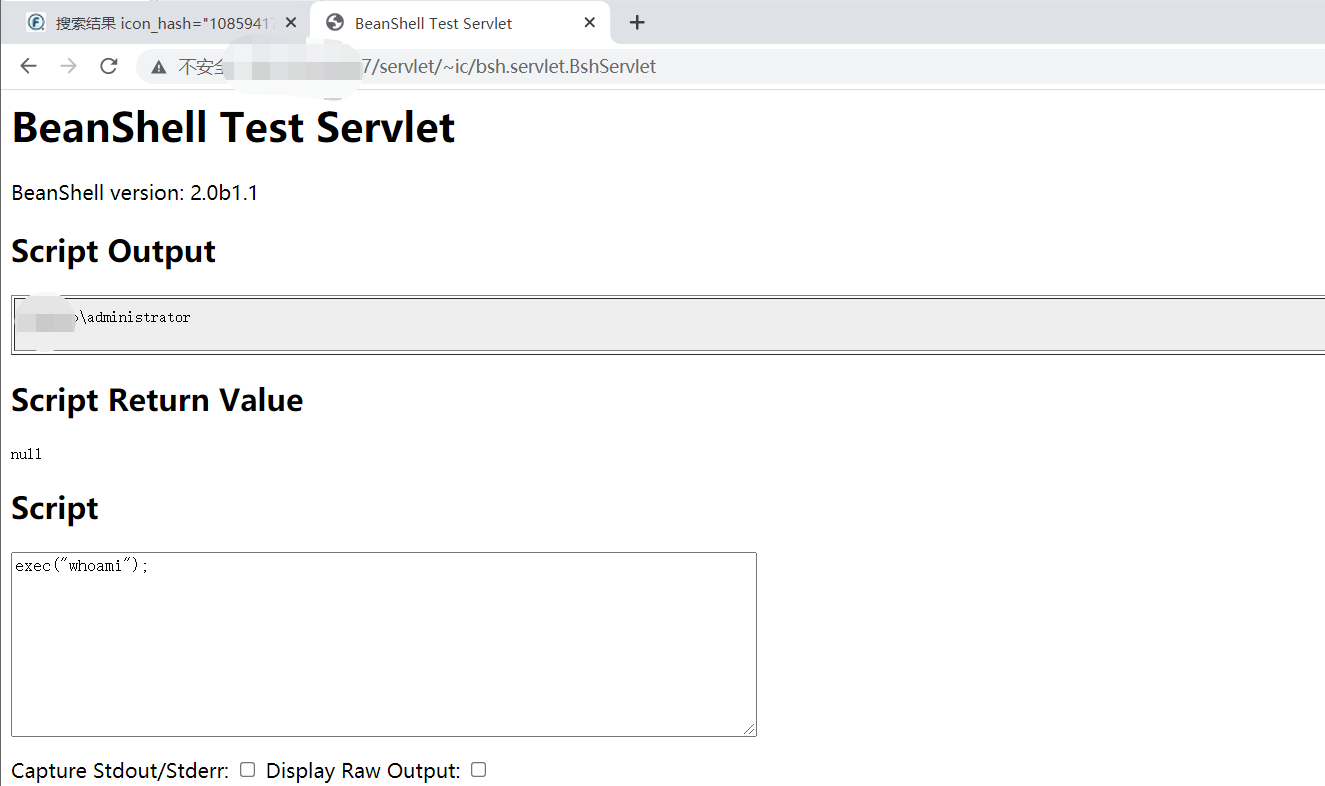Viewport: 1325px width, 786px height.
Task: Click the globe favicon on BeanShell tab
Action: pyautogui.click(x=335, y=23)
